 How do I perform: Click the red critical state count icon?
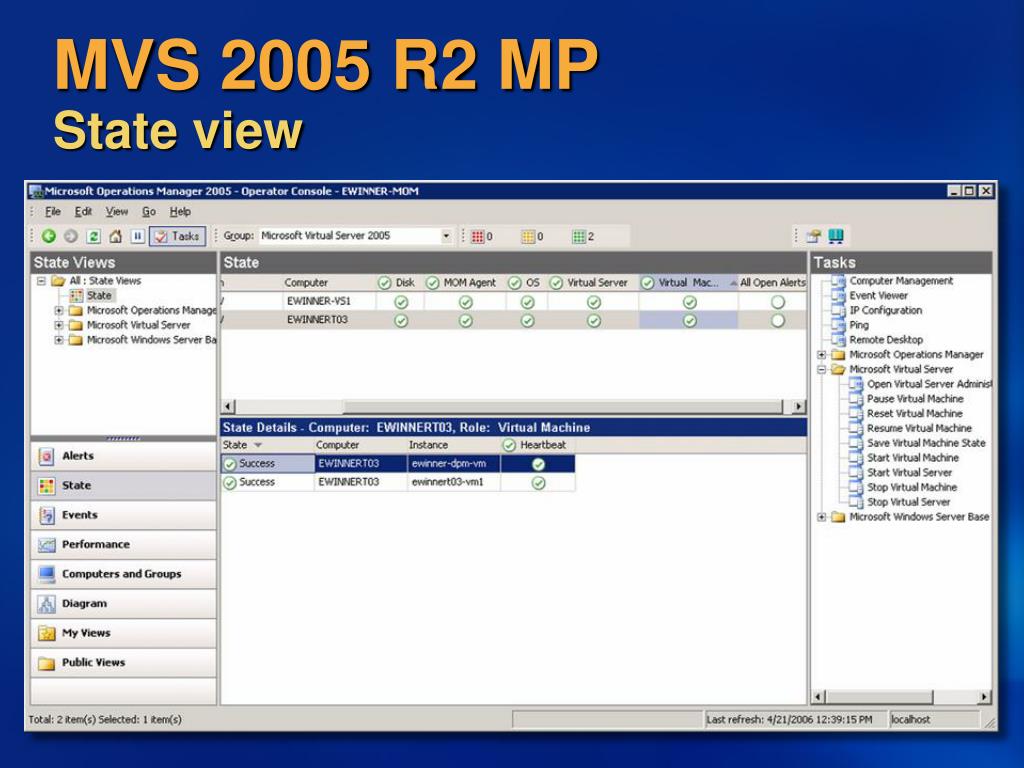click(477, 236)
